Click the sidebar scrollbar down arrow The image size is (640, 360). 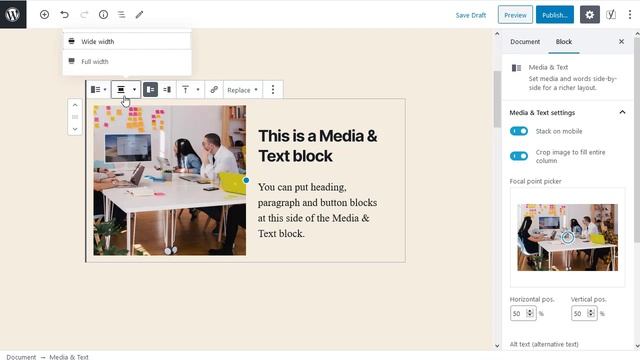[637, 346]
